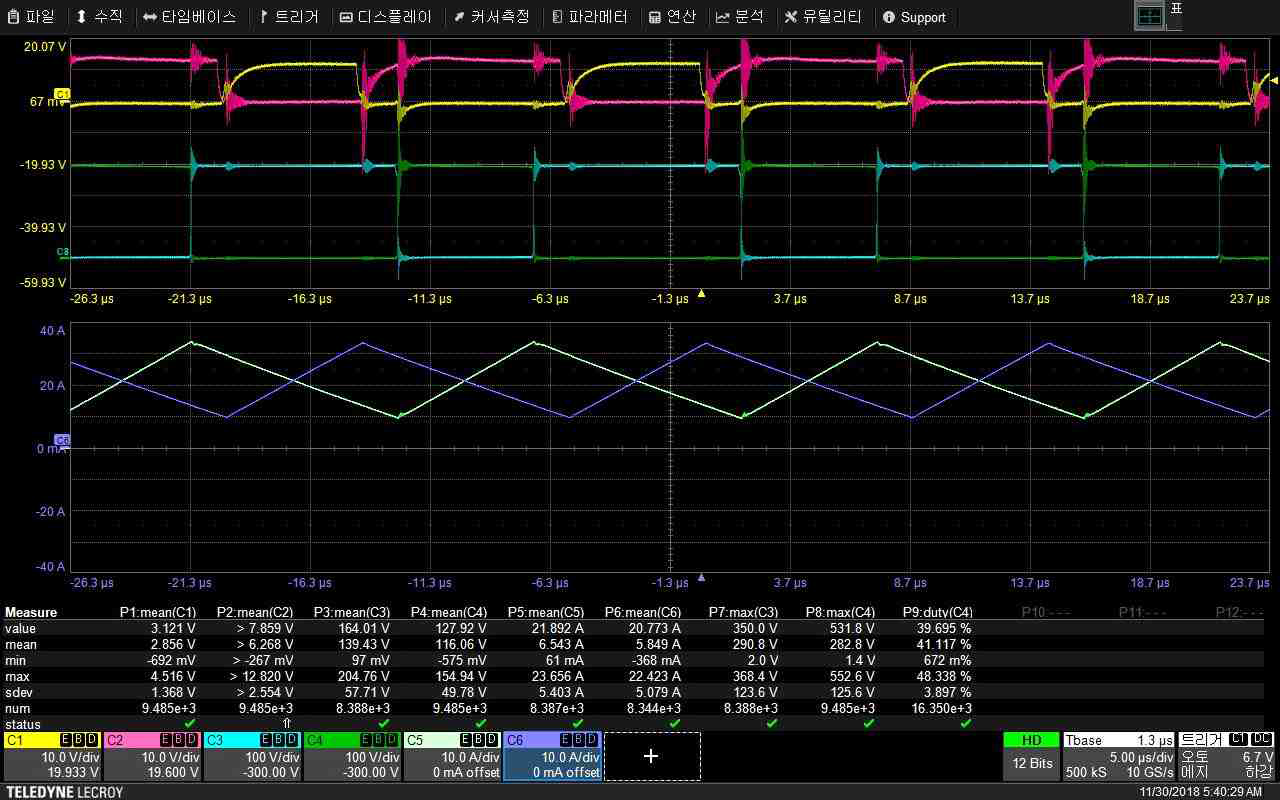Image resolution: width=1280 pixels, height=800 pixels.
Task: Click the 40 A axis label on lower grid
Action: tap(52, 331)
